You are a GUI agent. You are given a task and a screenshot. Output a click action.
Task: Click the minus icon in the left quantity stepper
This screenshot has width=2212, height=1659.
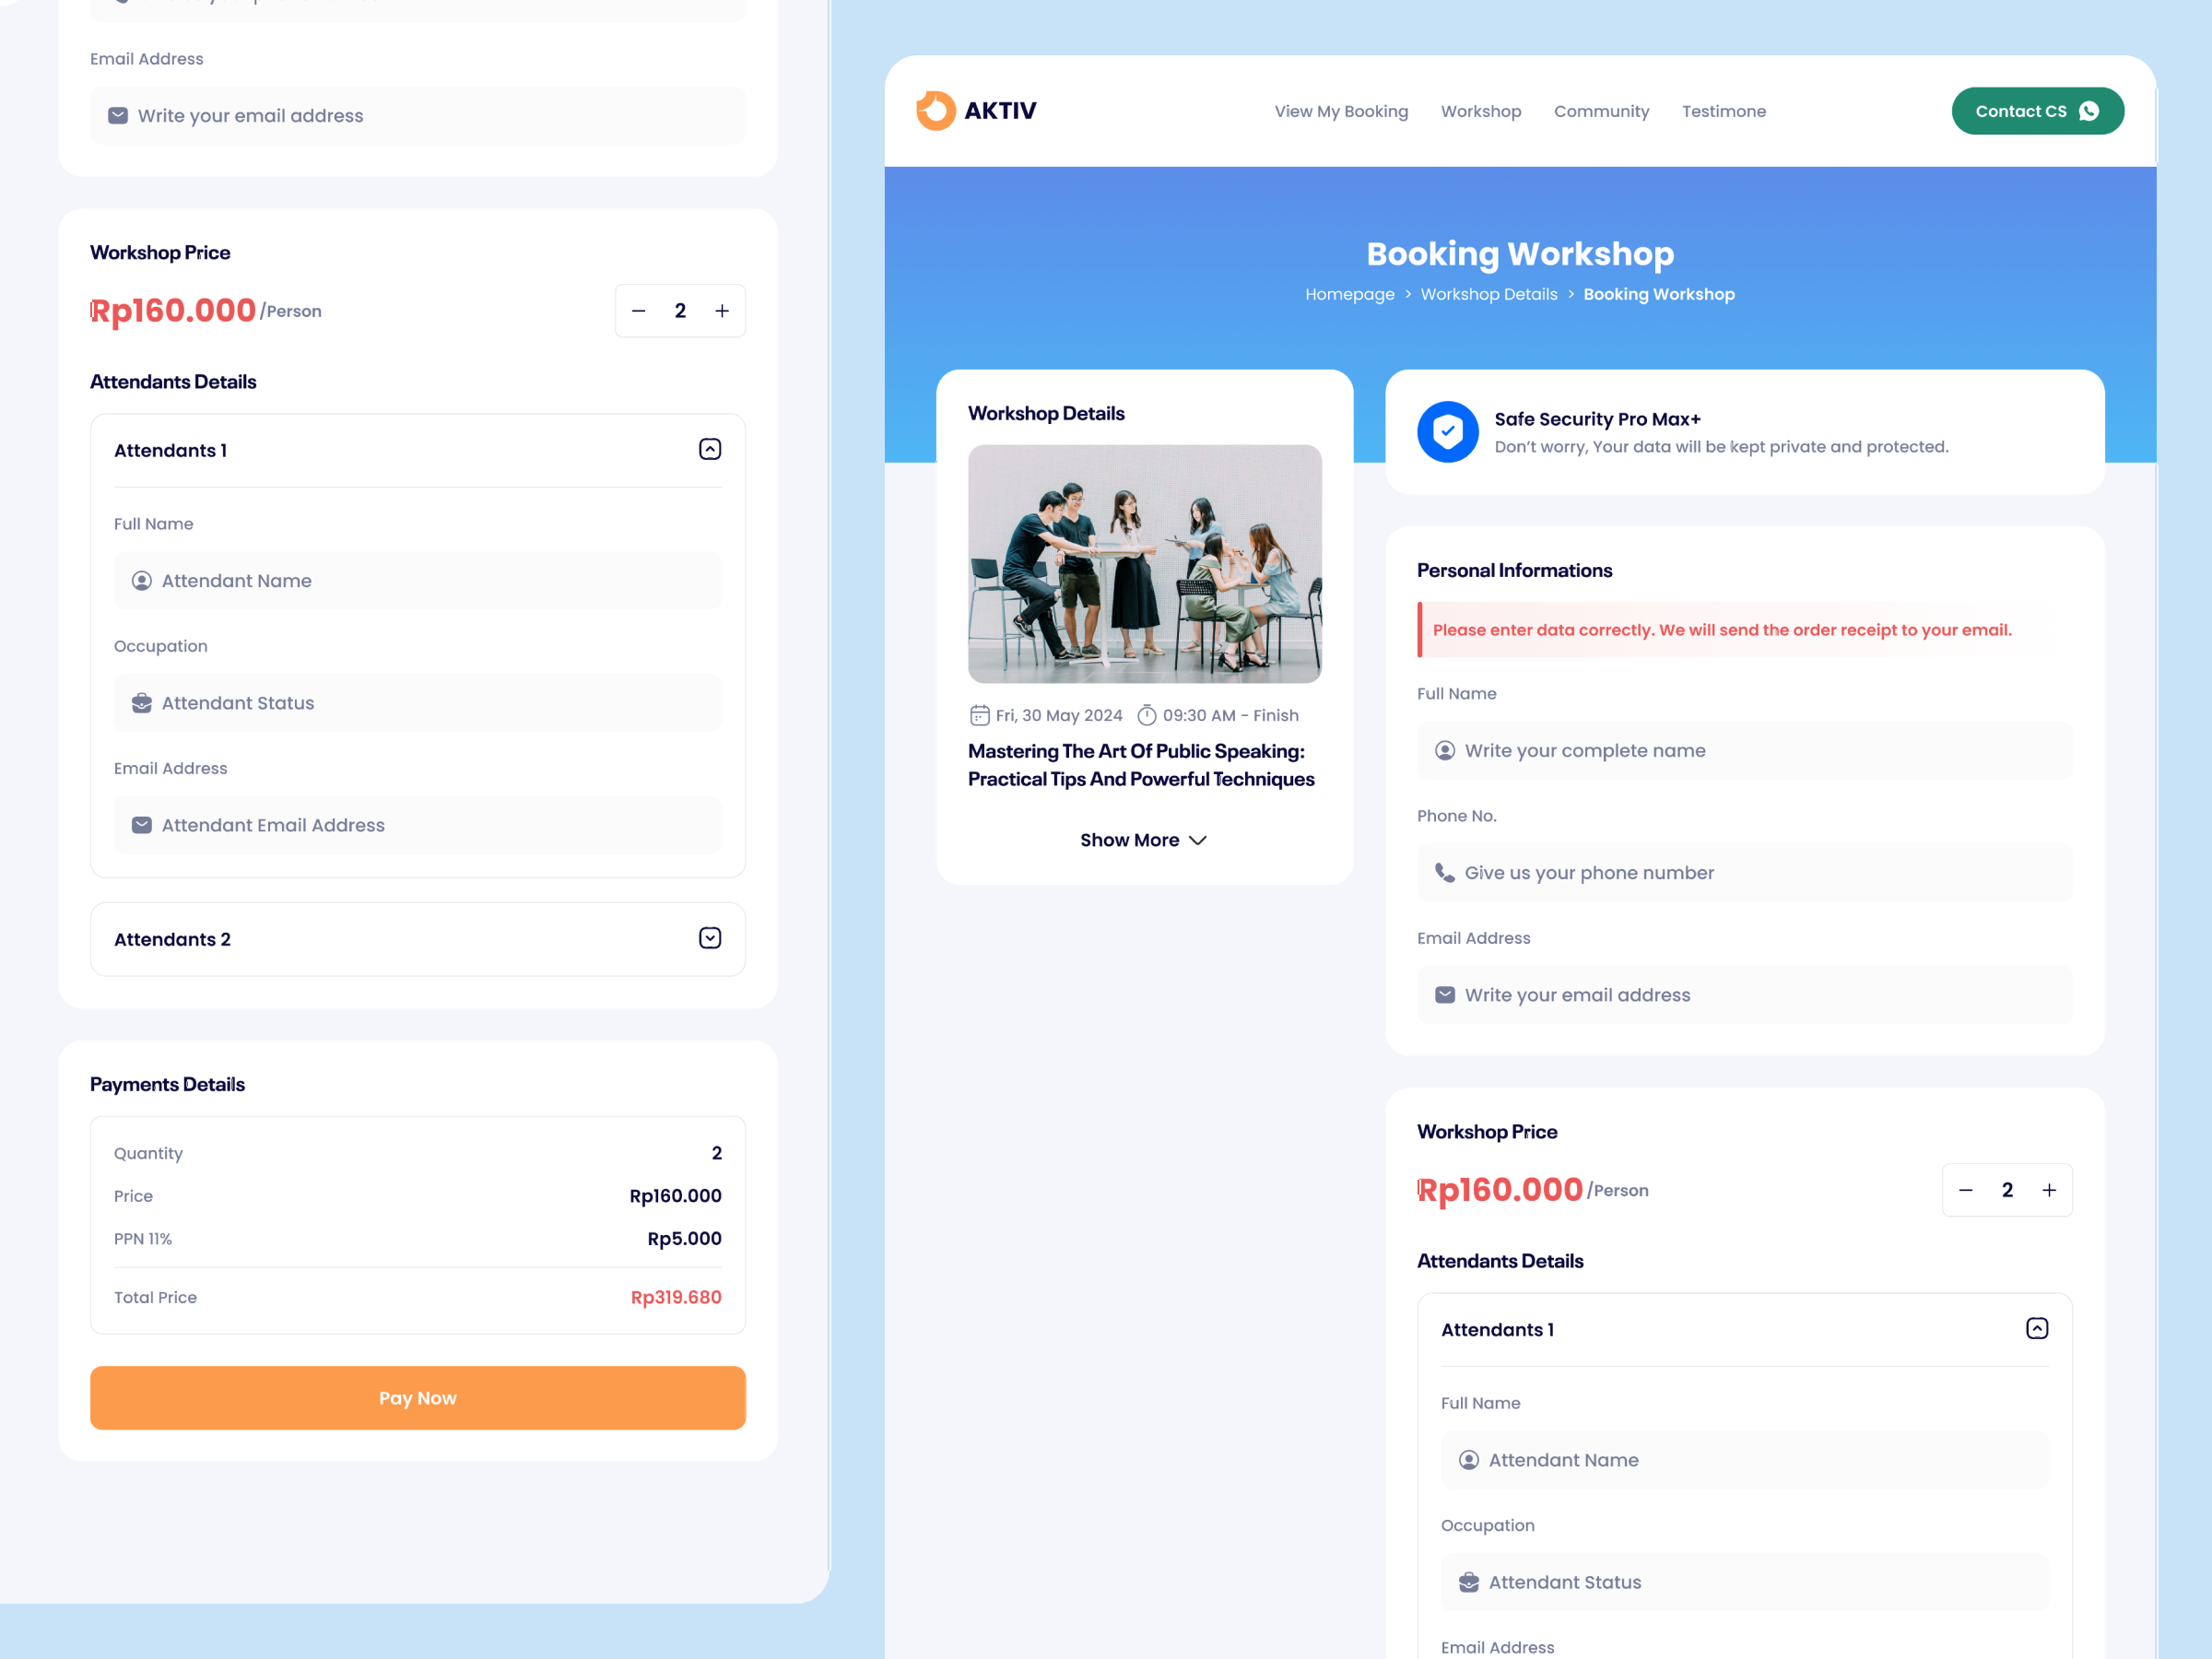(638, 311)
